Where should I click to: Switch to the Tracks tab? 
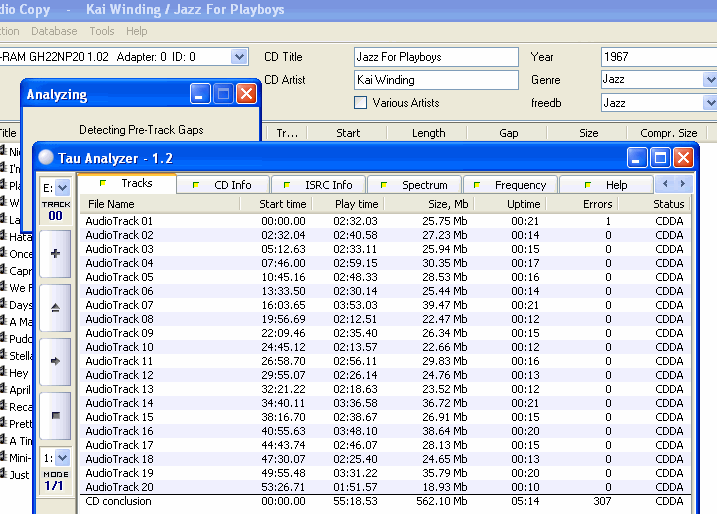(127, 183)
